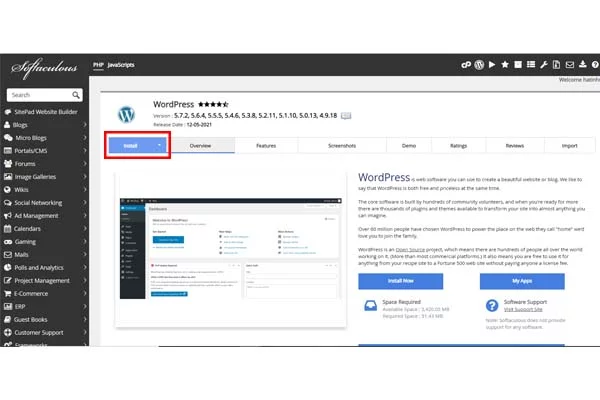Click the E-Commerce cart icon
600x400 pixels.
point(8,294)
